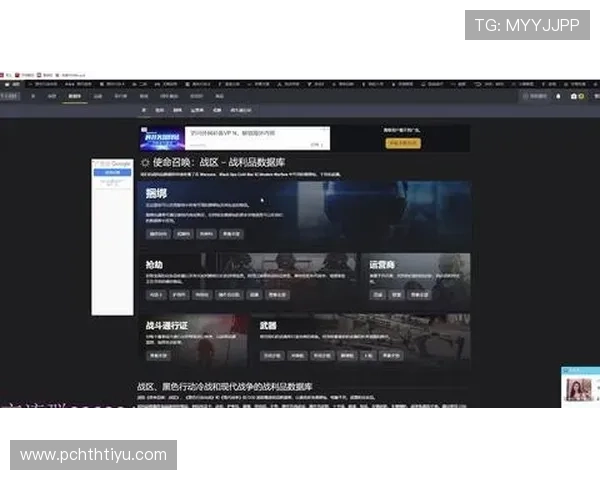Click first tag button under 抢劫 section
The image size is (600, 480).
[x=156, y=295]
